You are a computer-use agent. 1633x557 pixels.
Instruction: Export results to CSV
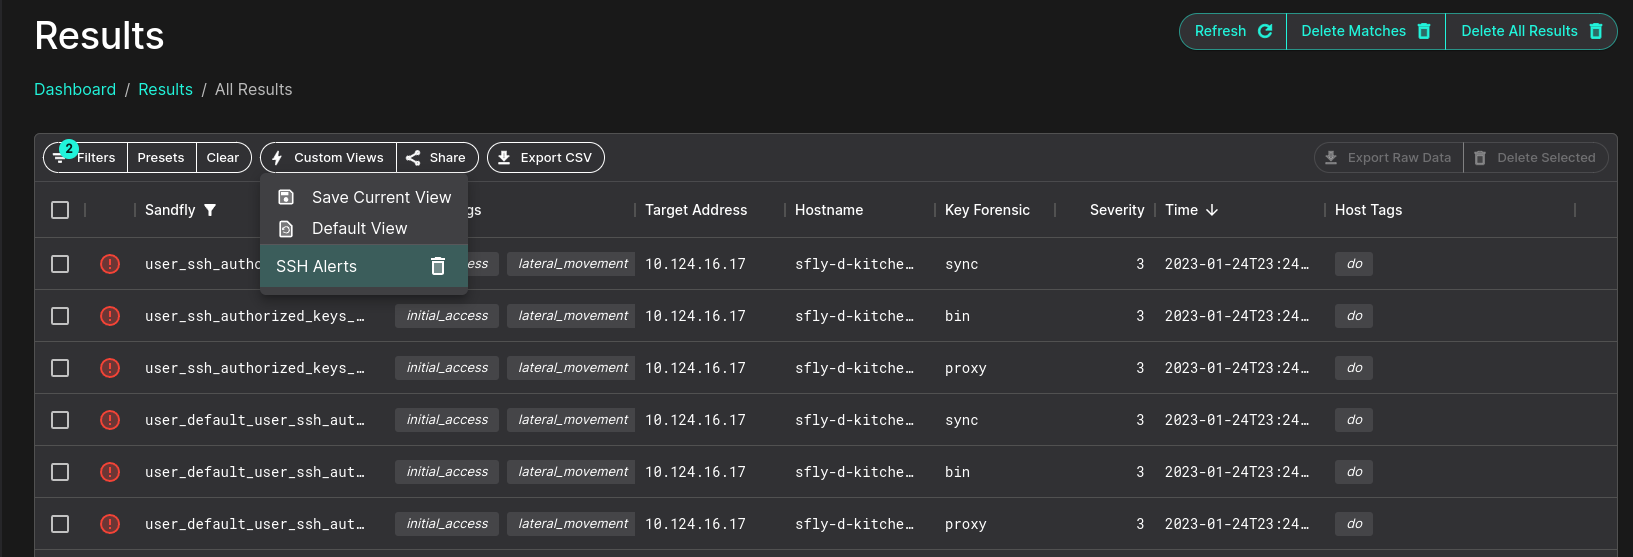coord(546,157)
